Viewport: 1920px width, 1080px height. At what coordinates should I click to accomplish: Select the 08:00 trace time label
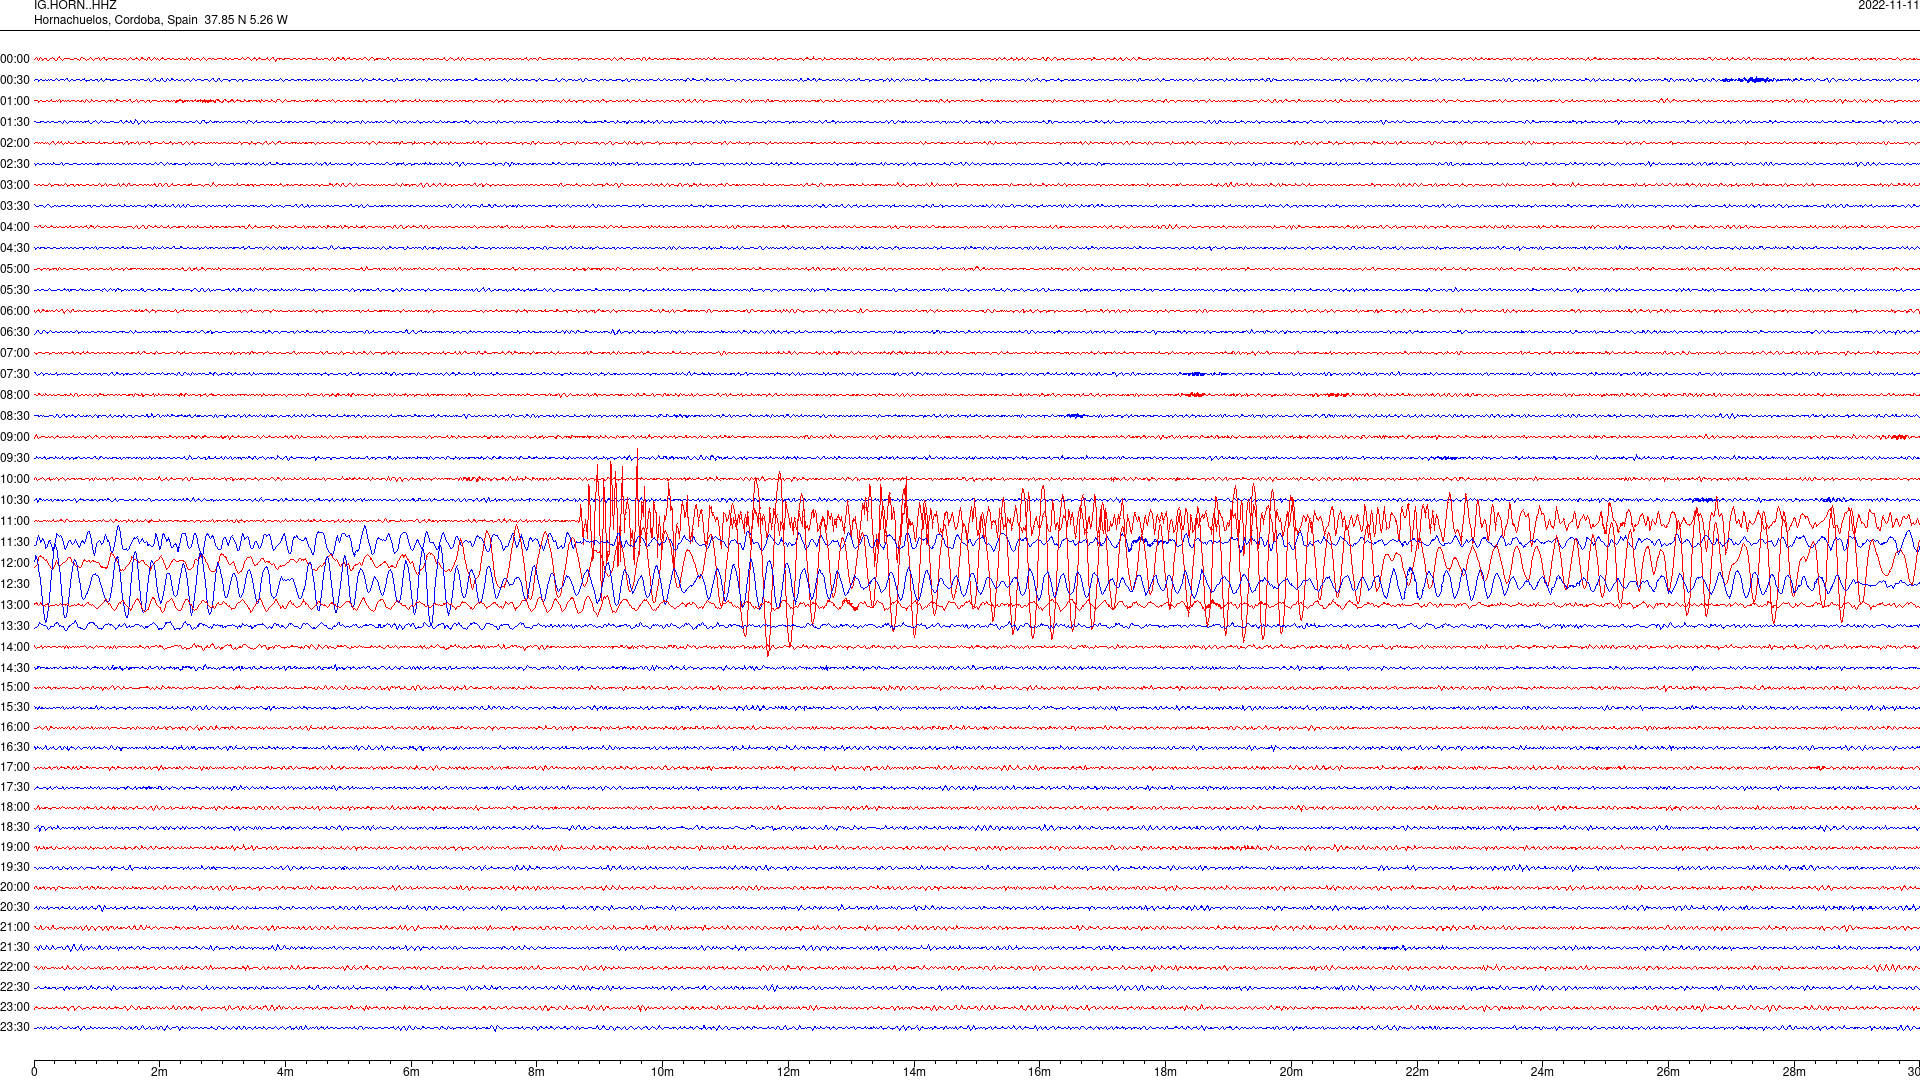(15, 395)
